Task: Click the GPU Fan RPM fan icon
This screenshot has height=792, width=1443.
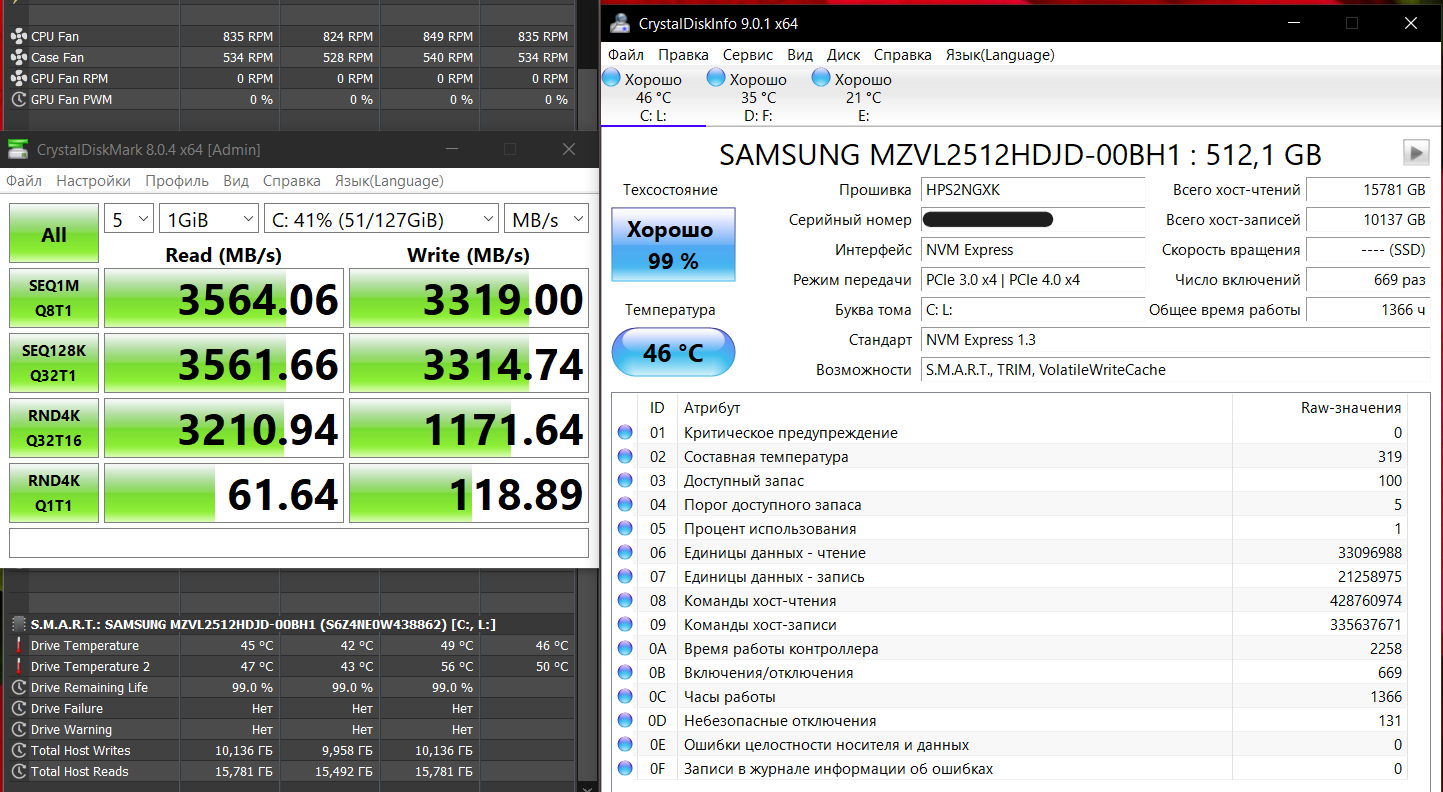Action: coord(18,78)
